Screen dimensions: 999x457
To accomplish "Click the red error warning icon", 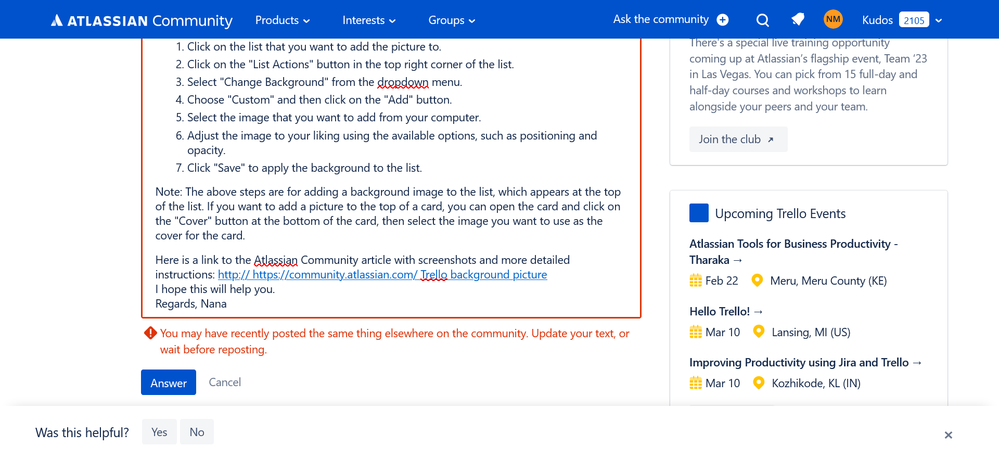I will click(150, 333).
